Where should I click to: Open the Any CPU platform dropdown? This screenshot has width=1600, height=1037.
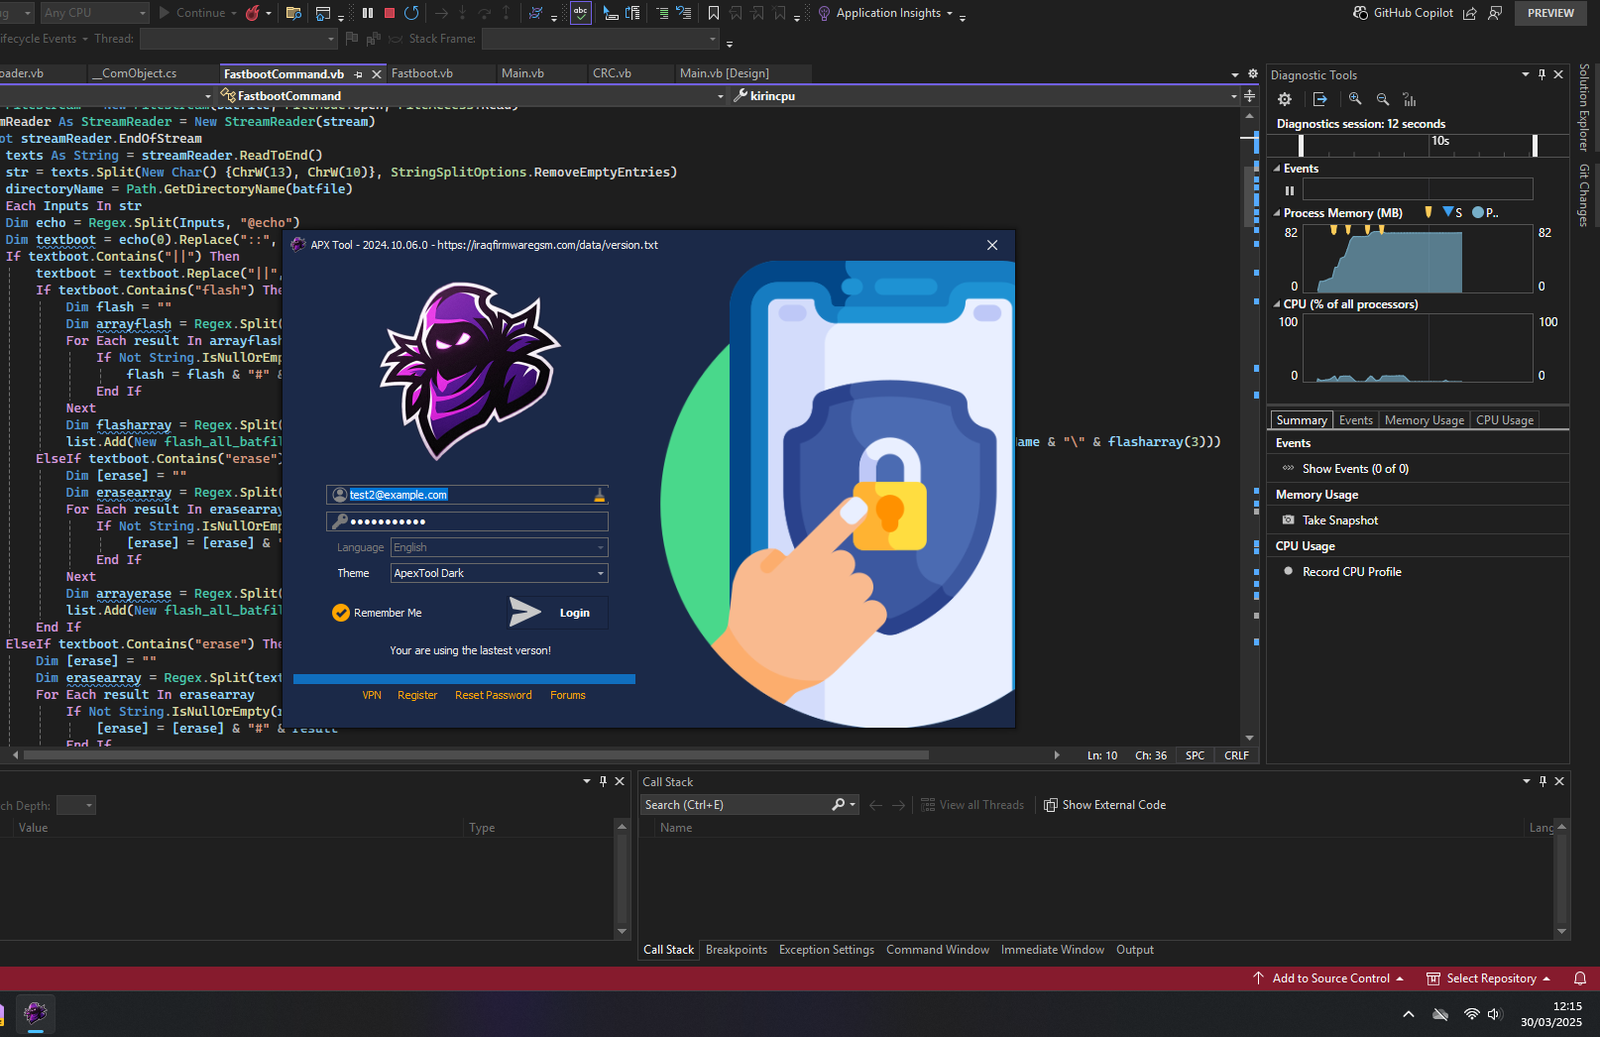(94, 13)
